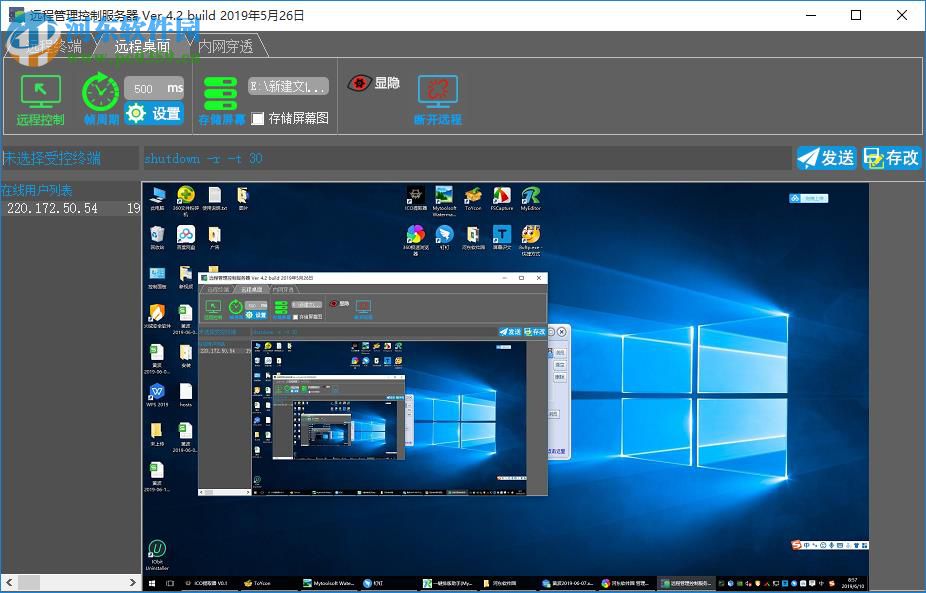Open 设置 with the gear button
The width and height of the screenshot is (926, 593).
tap(154, 114)
